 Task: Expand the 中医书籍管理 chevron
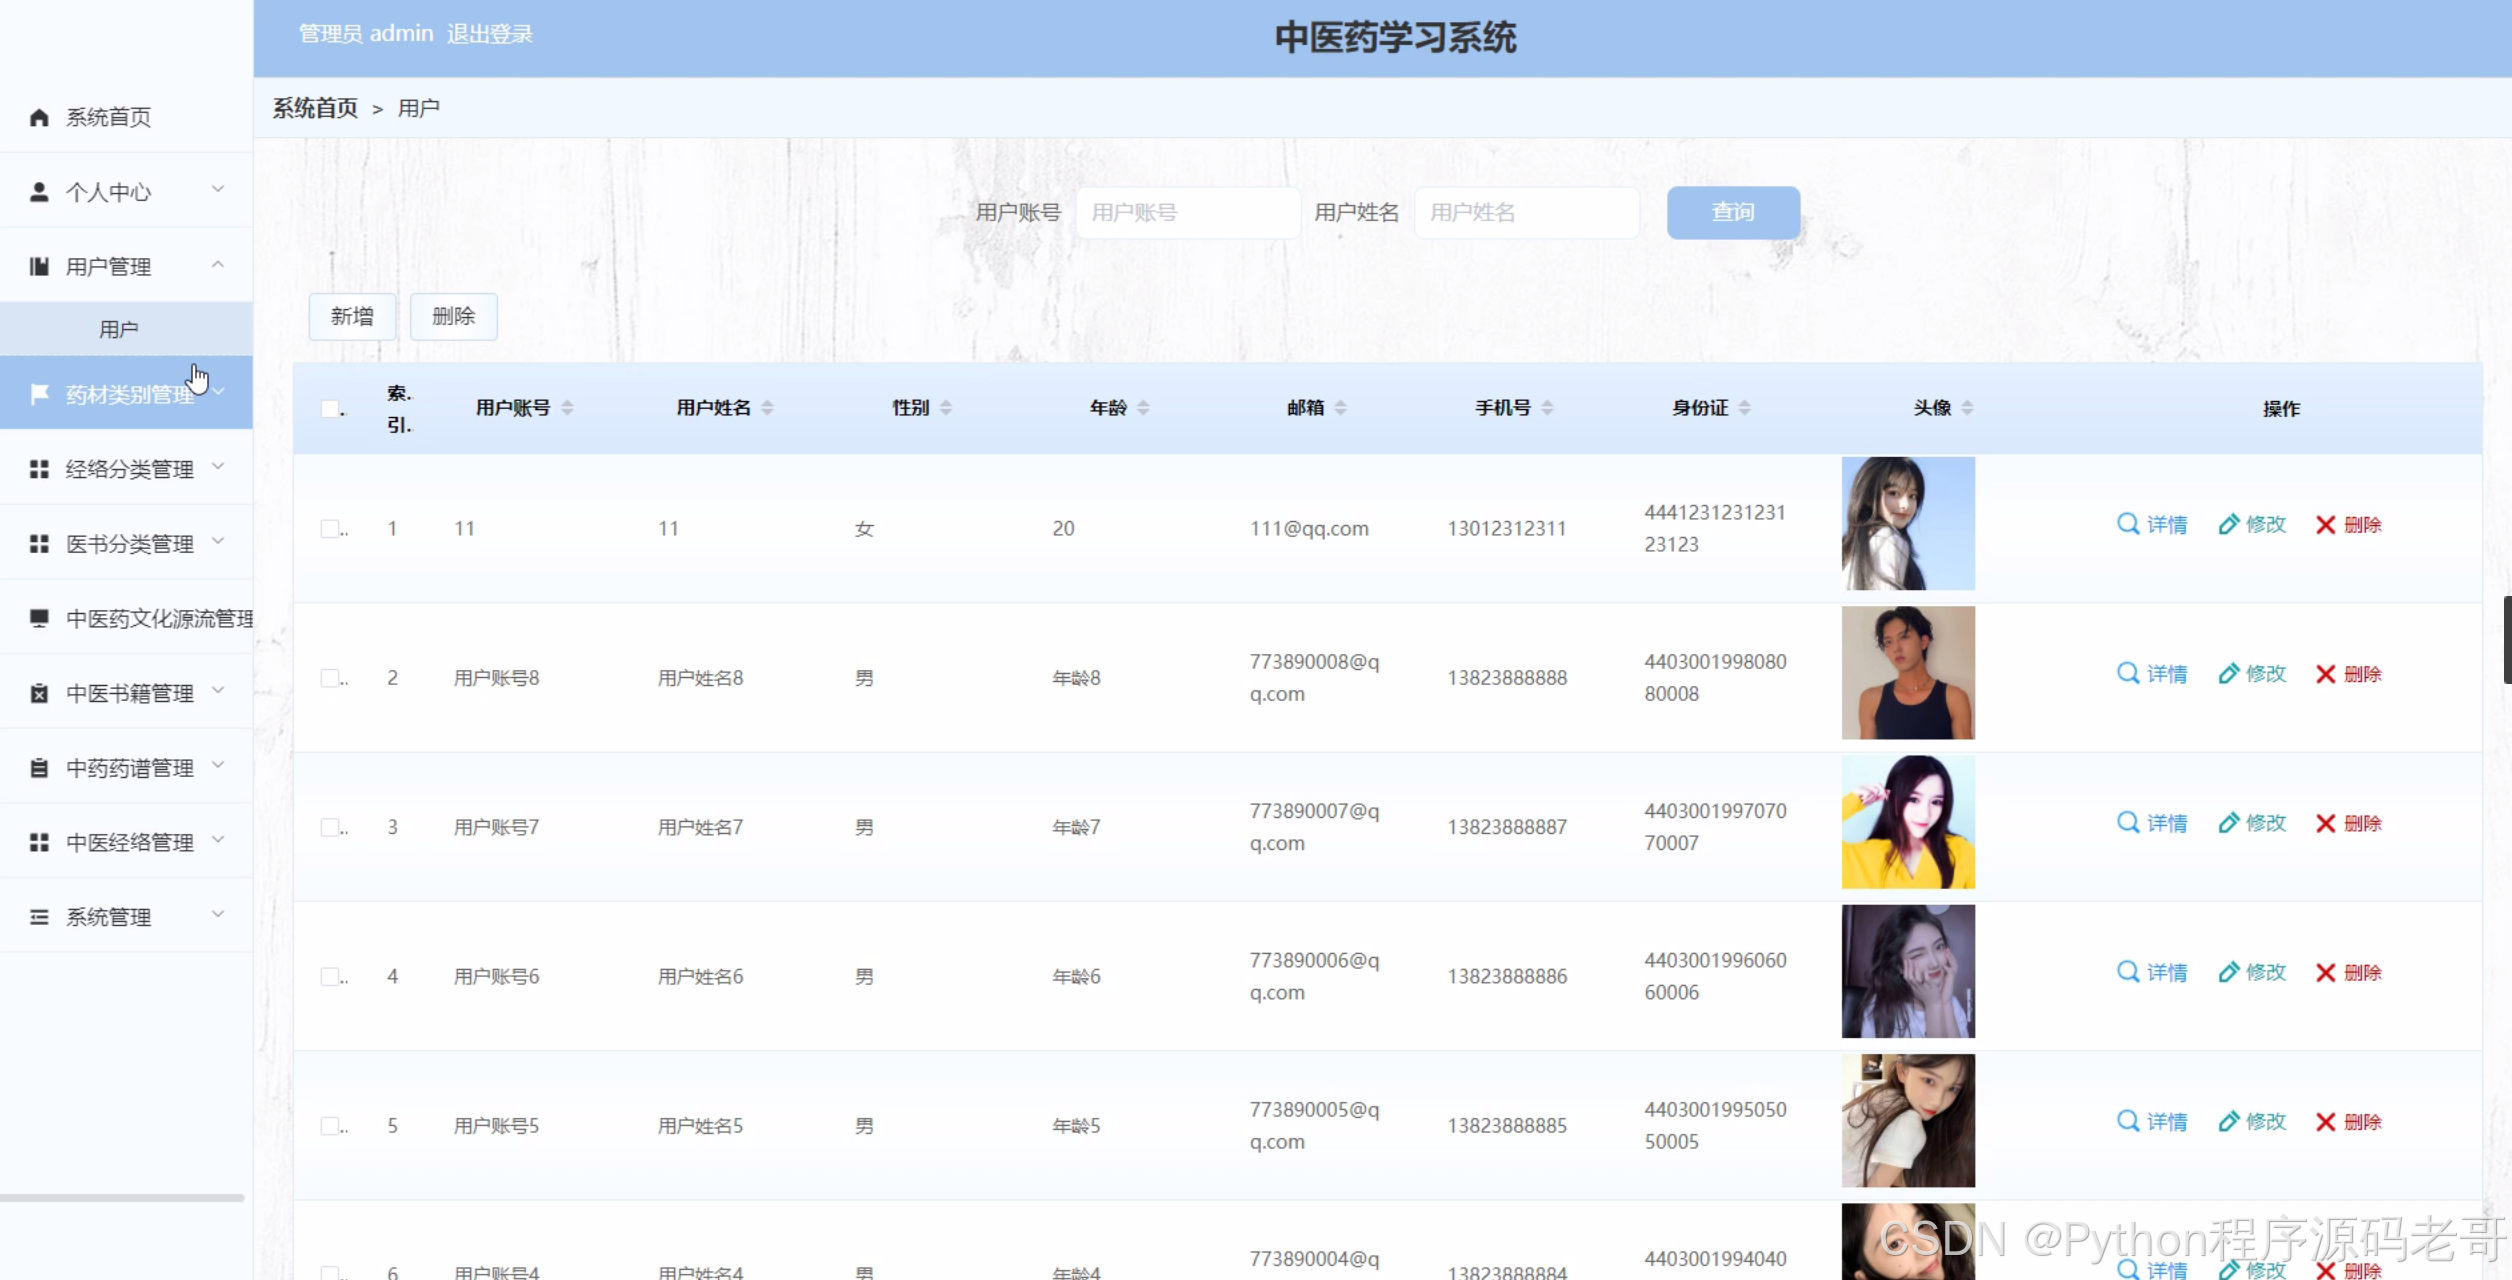(218, 691)
